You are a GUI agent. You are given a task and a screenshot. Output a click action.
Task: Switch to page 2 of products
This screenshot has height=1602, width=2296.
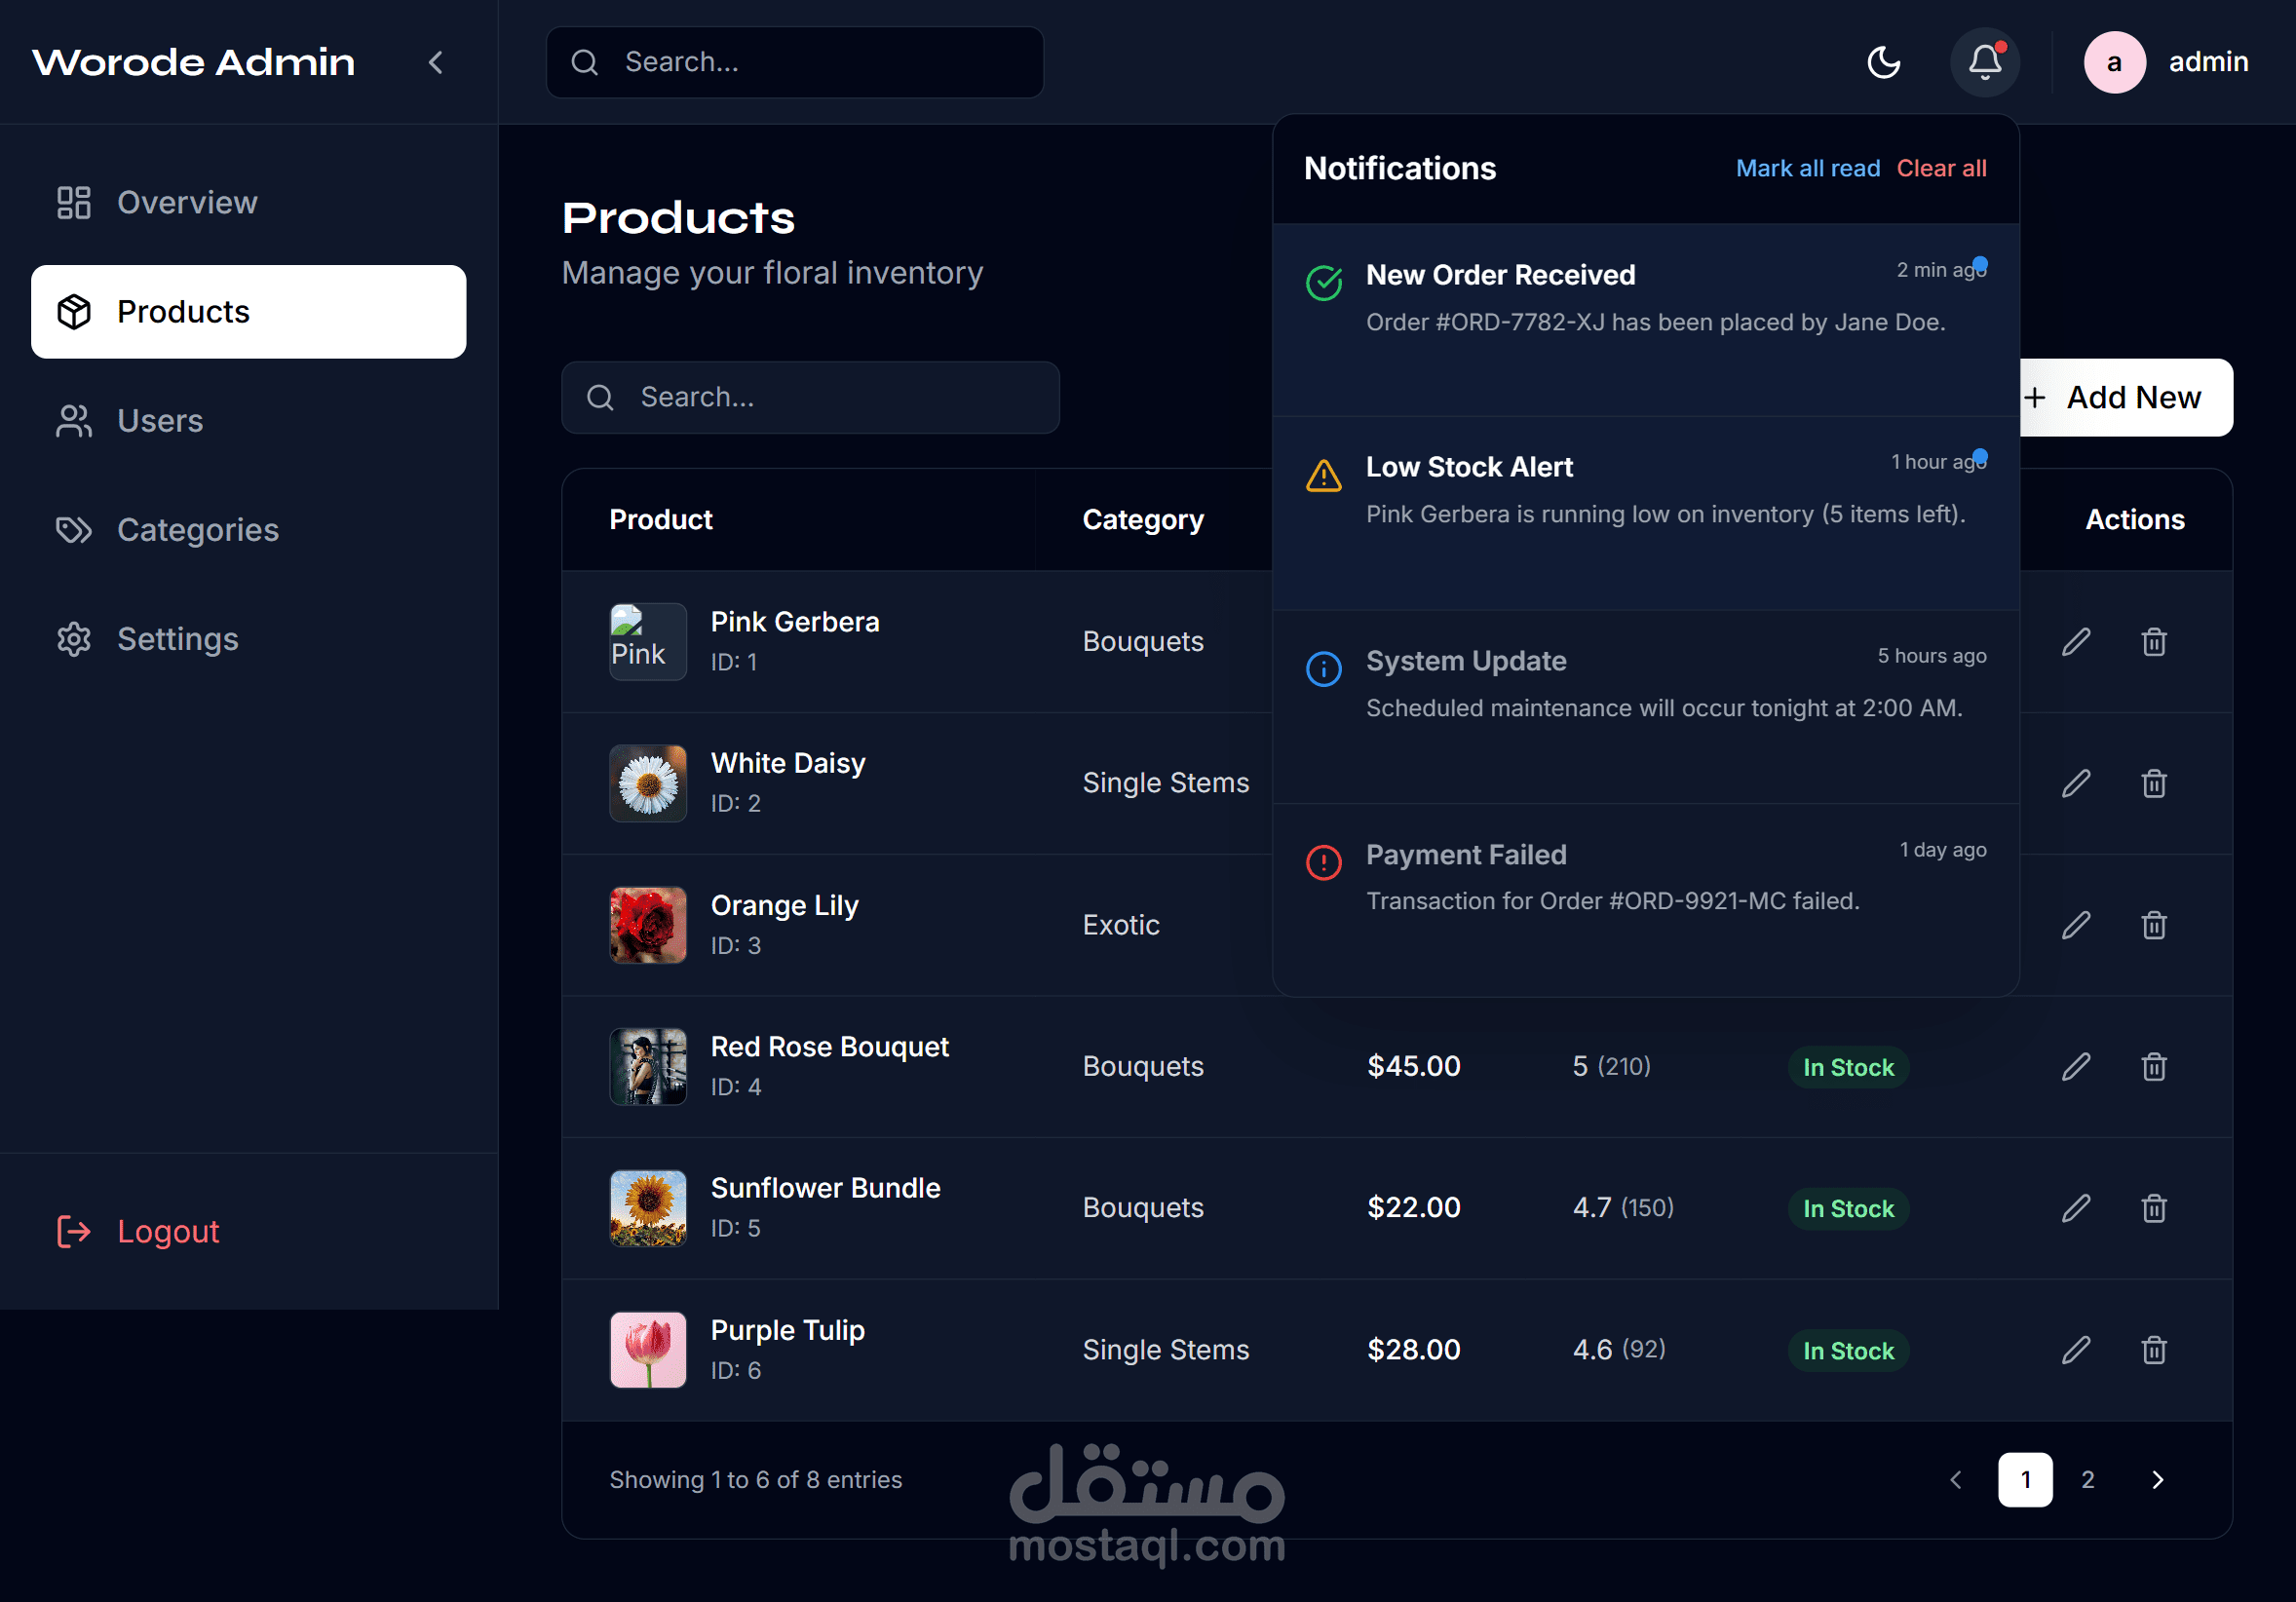tap(2087, 1479)
